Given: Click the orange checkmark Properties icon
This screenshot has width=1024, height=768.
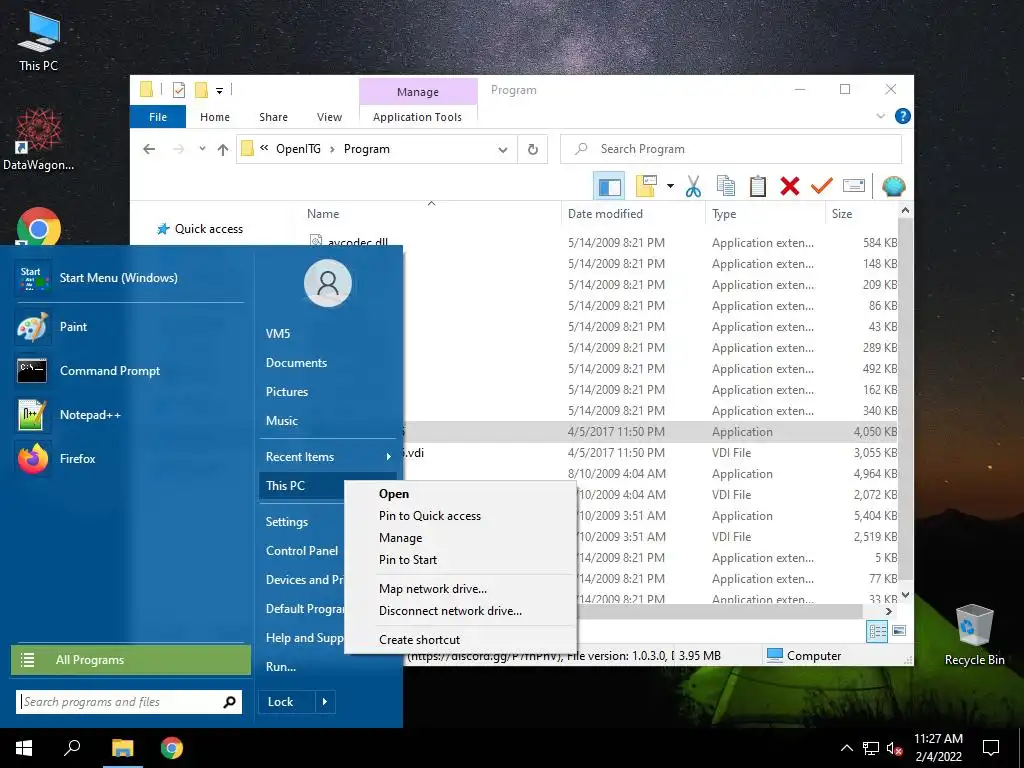Looking at the screenshot, I should pos(822,187).
